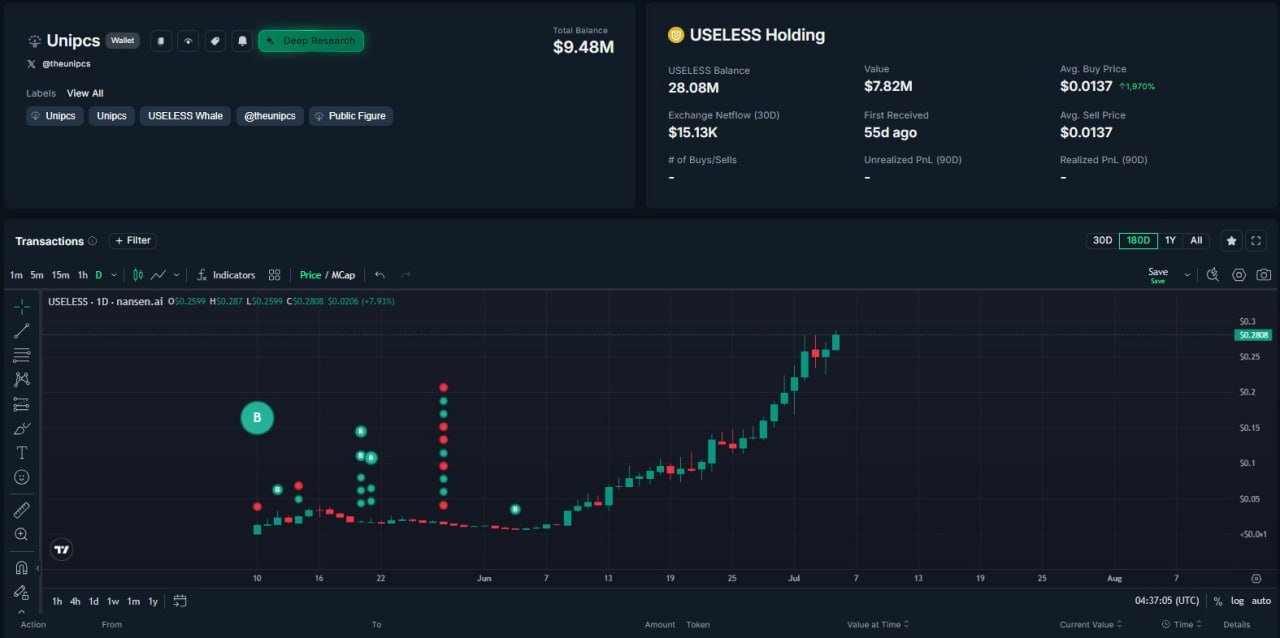
Task: Open chart settings hexagon icon
Action: point(1239,275)
